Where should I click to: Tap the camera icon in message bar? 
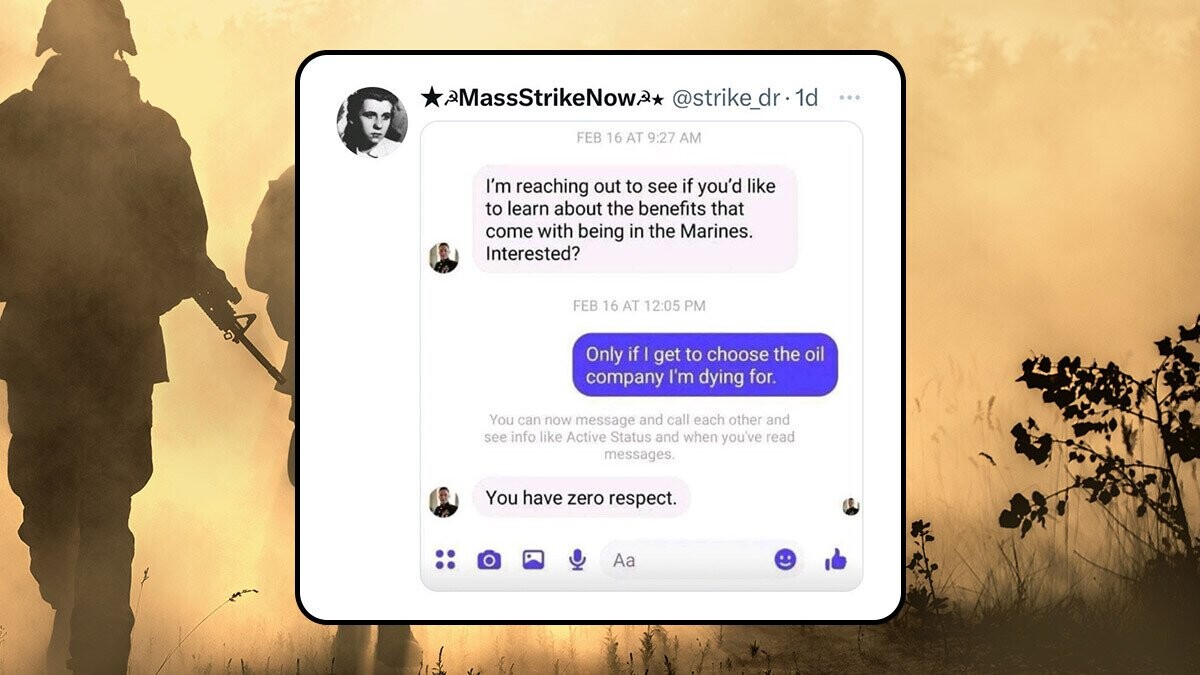coord(489,560)
